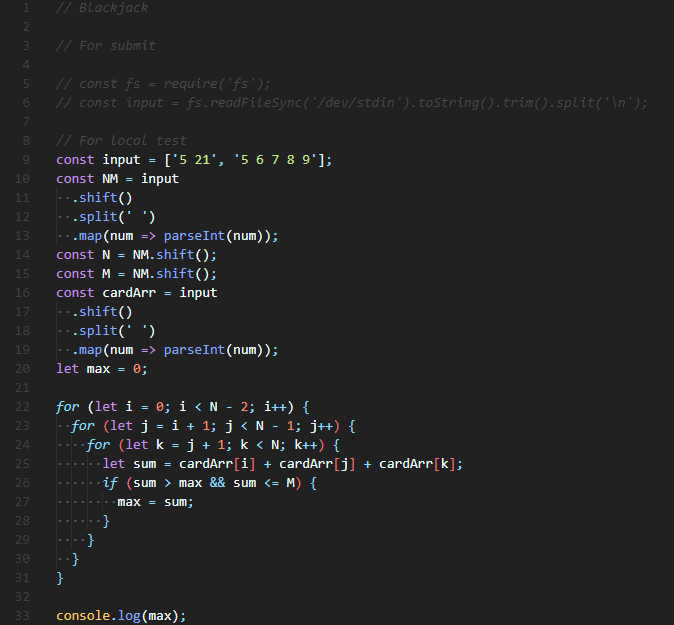This screenshot has height=625, width=674.
Task: Click the closing brace on line 31
Action: click(x=60, y=578)
